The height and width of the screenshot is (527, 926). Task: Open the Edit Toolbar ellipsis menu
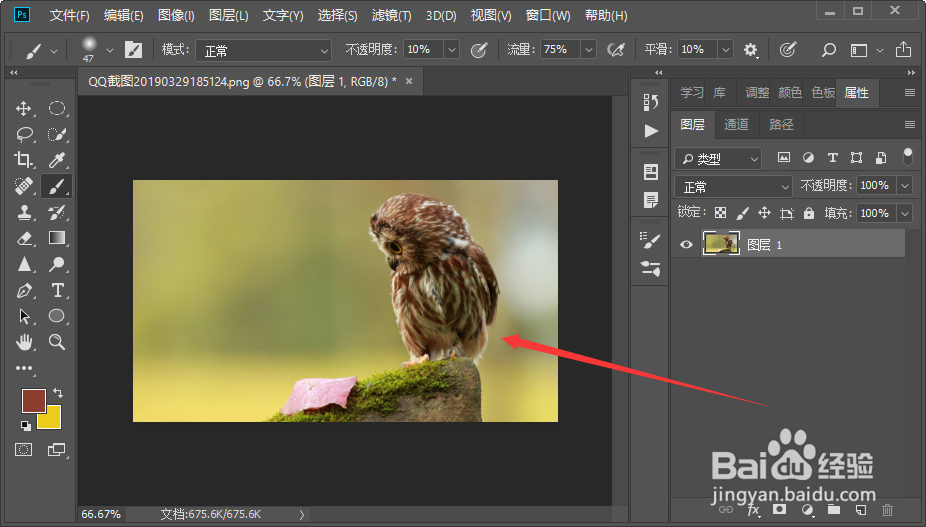[x=24, y=368]
